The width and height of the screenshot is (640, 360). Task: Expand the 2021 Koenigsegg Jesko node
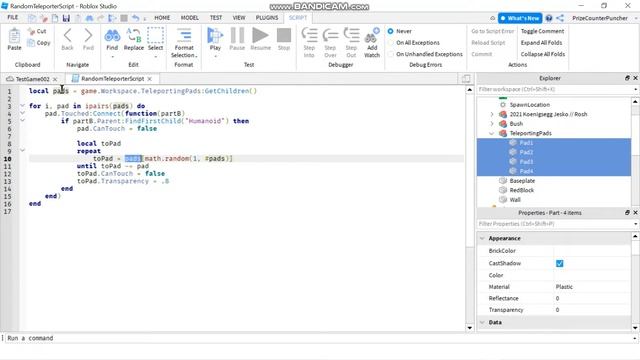492,114
